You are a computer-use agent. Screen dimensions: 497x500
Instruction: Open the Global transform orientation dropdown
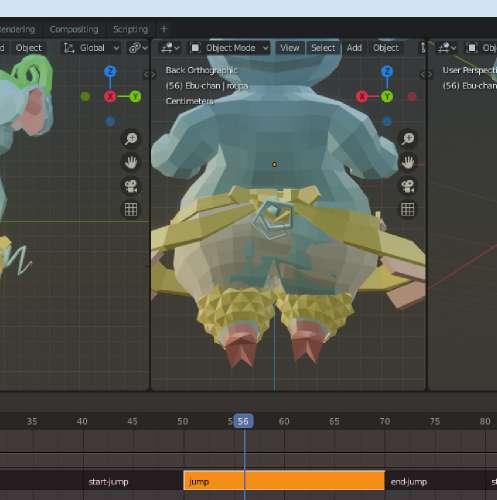[92, 48]
